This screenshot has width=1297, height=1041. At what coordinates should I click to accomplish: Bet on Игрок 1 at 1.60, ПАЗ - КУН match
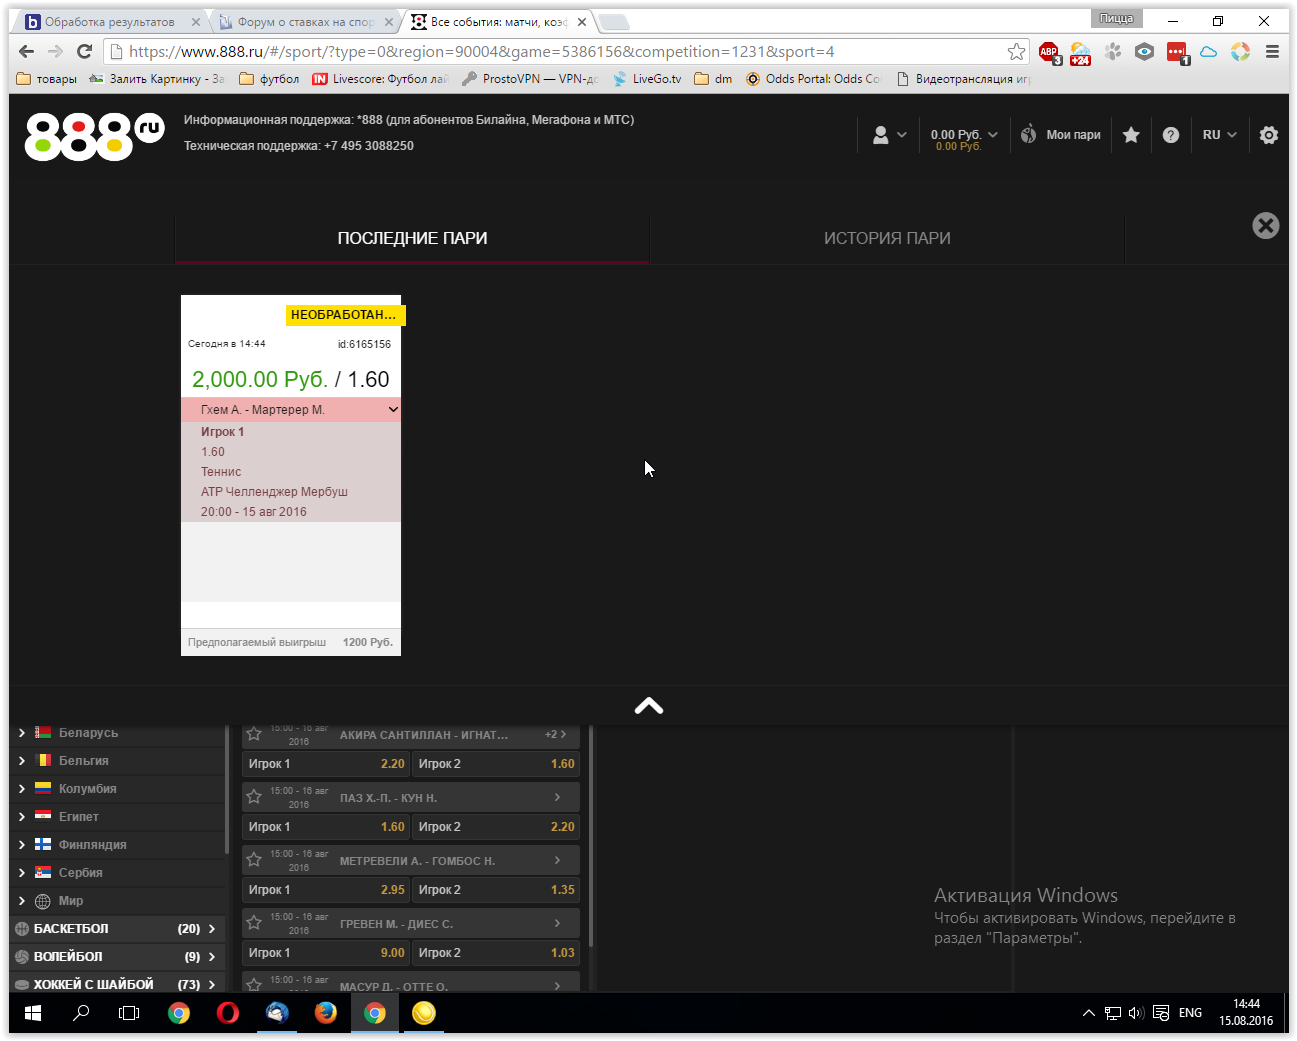tap(326, 827)
